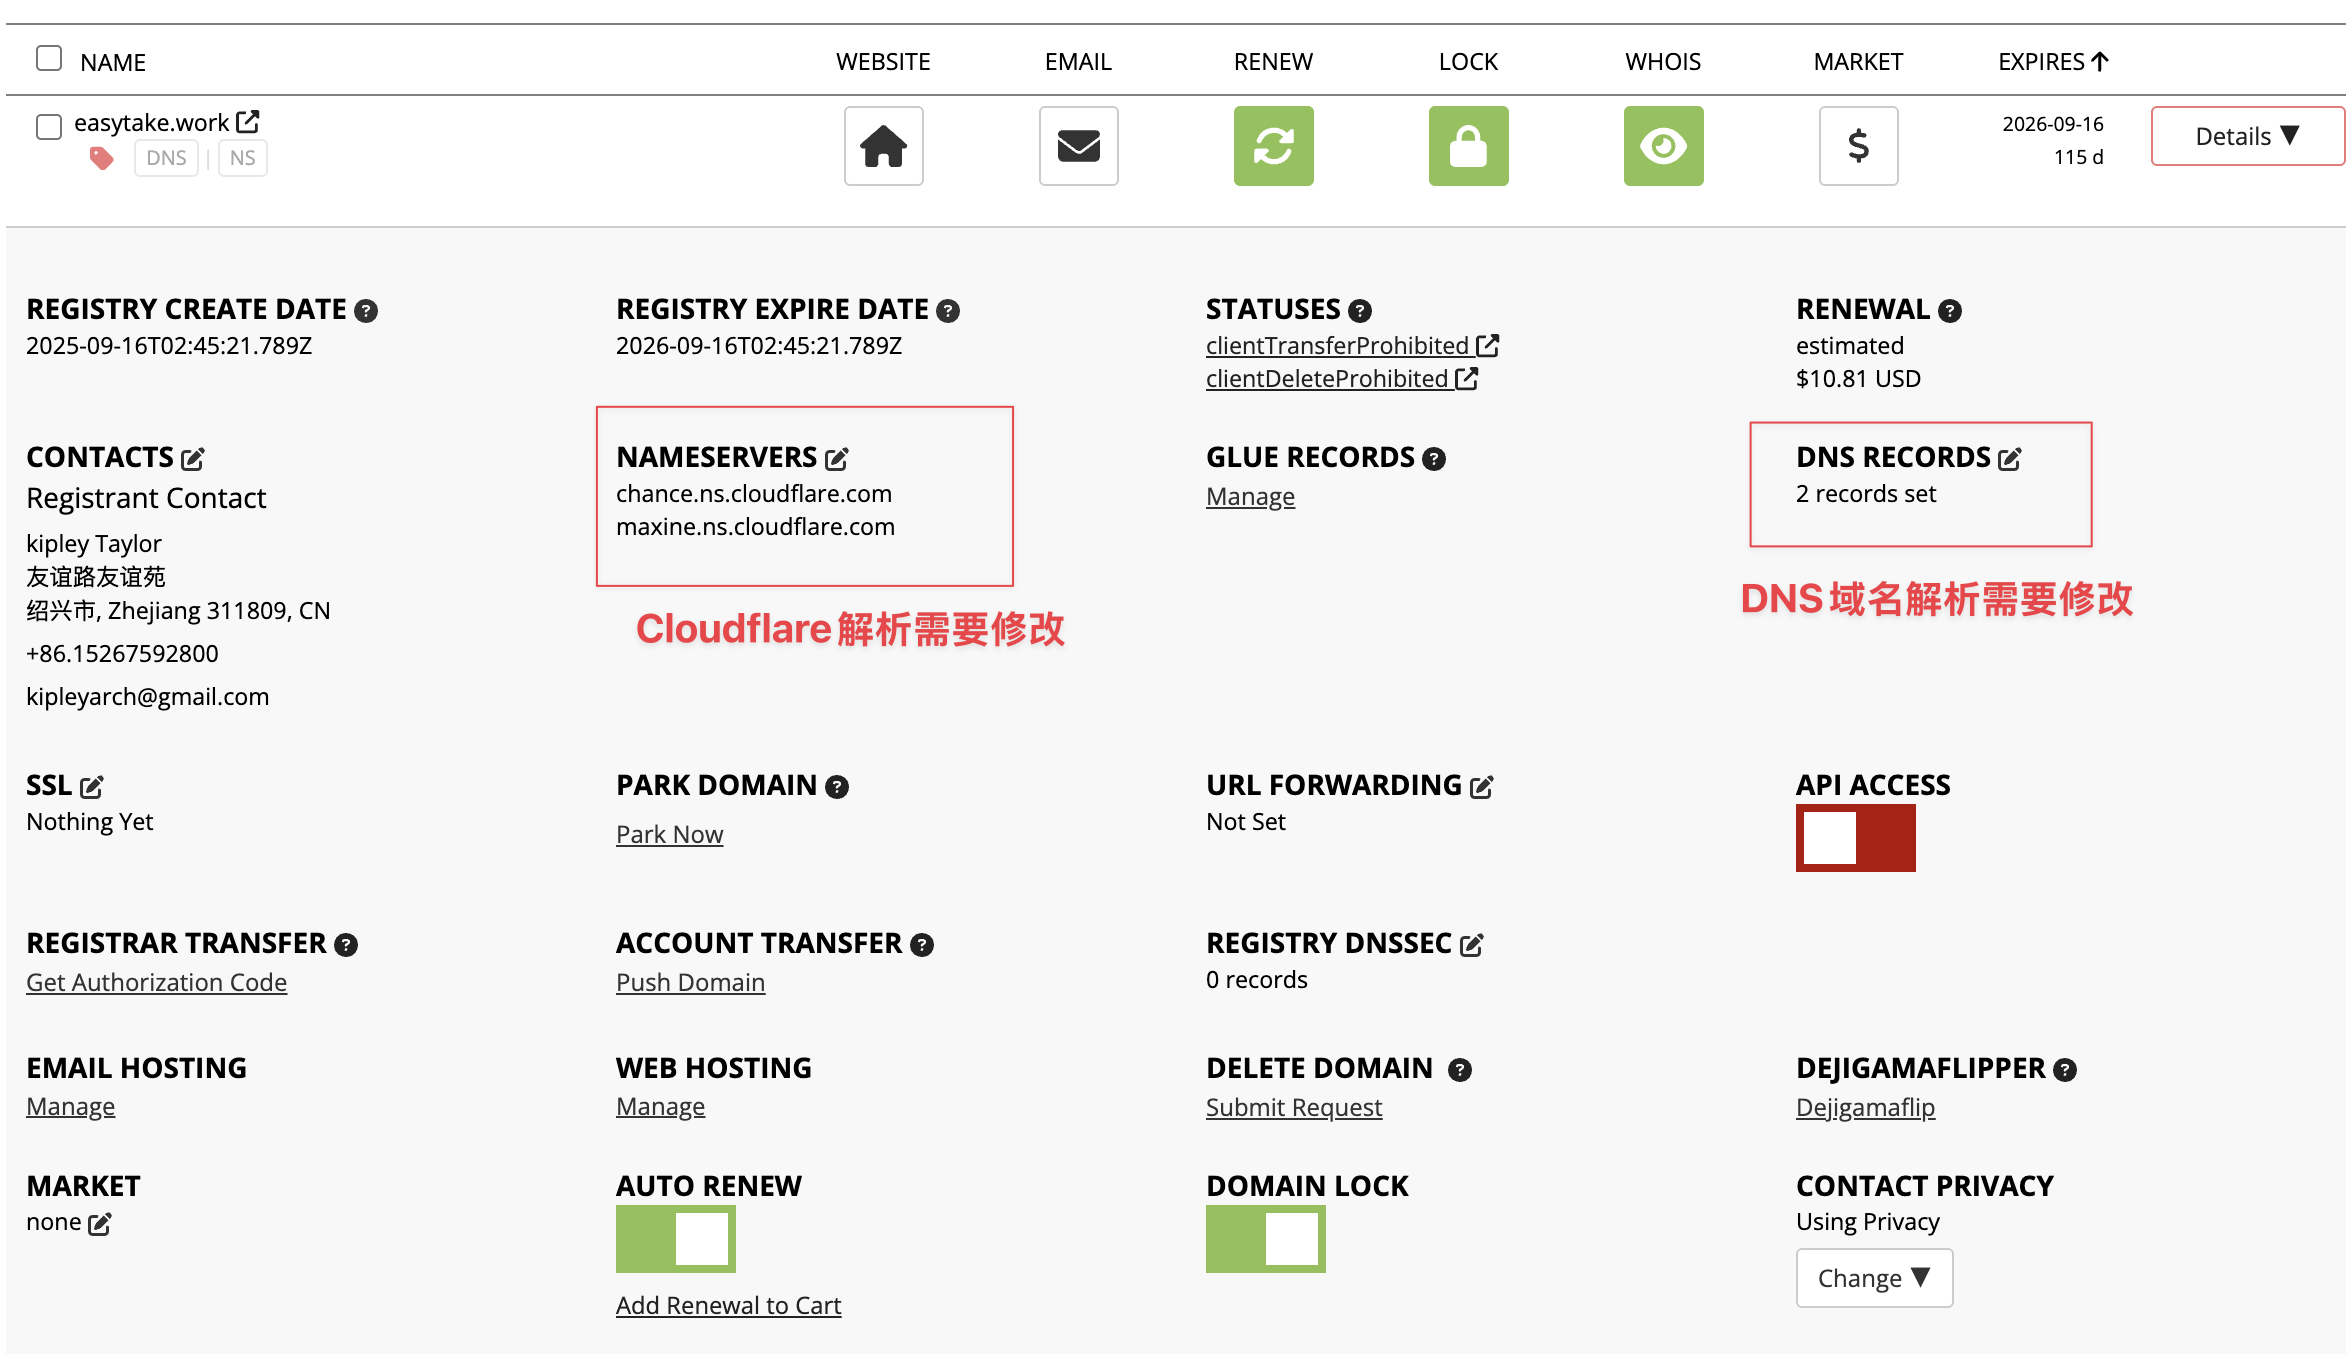The image size is (2346, 1354).
Task: Click Add Renewal to Cart link
Action: [728, 1306]
